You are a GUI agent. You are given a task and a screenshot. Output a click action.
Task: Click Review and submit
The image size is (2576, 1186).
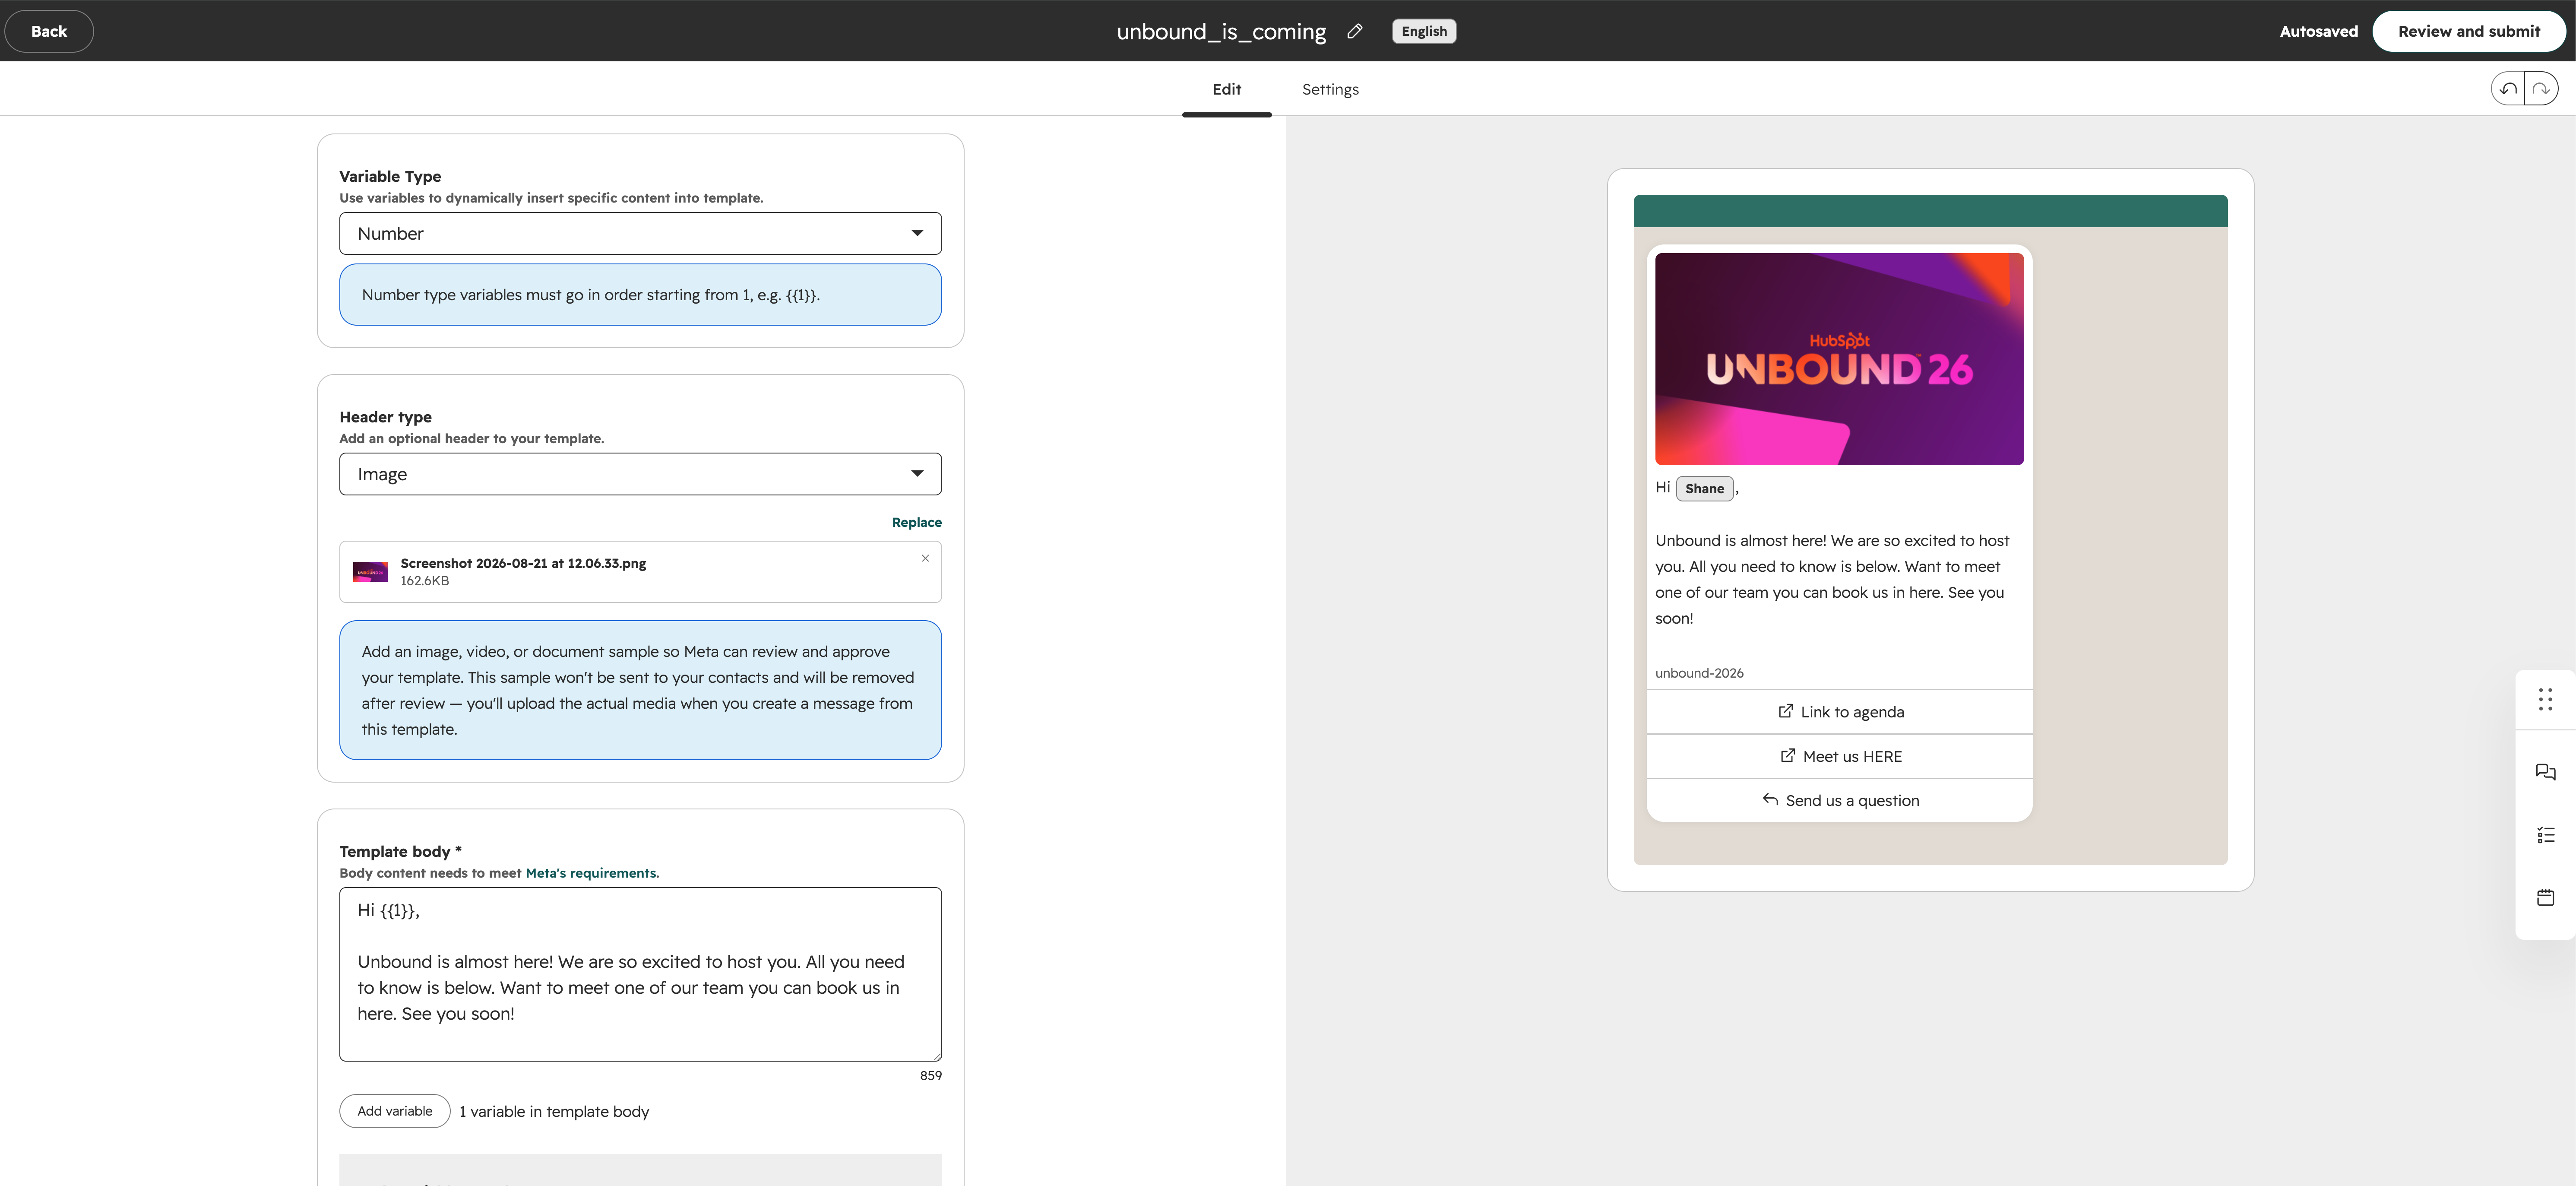coord(2468,31)
